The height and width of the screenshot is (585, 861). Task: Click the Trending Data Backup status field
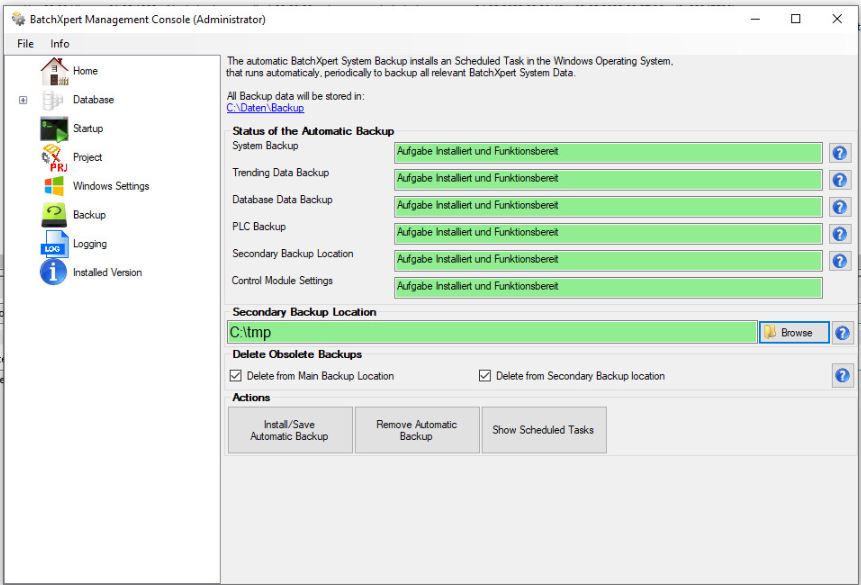coord(608,180)
